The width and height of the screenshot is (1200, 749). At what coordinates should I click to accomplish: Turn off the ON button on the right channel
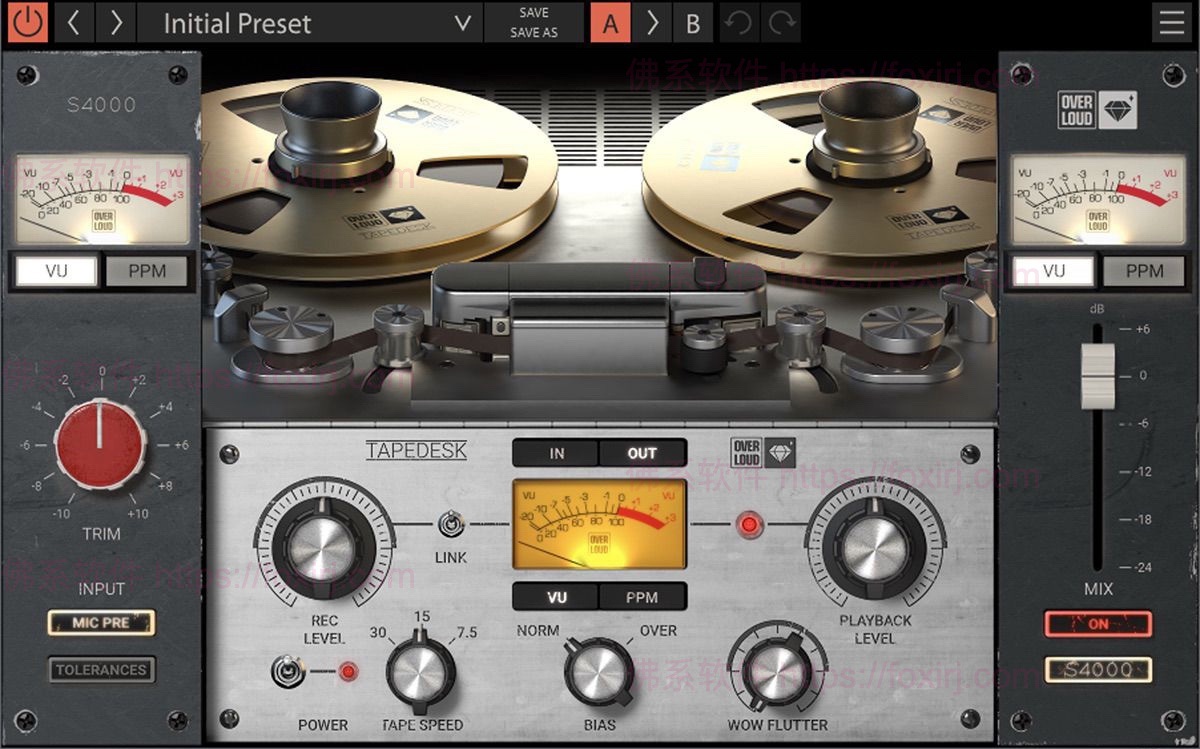click(x=1097, y=625)
